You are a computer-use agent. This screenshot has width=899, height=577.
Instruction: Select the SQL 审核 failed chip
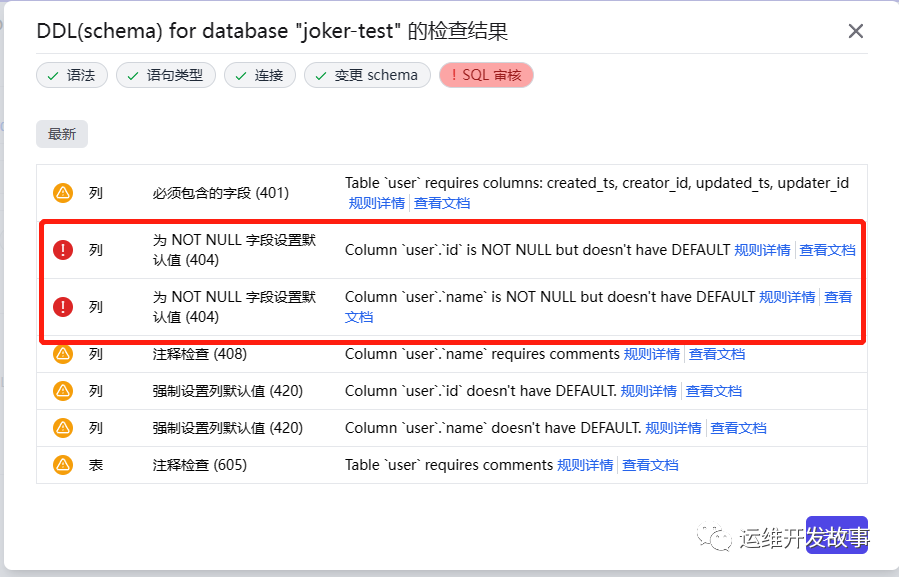(486, 75)
